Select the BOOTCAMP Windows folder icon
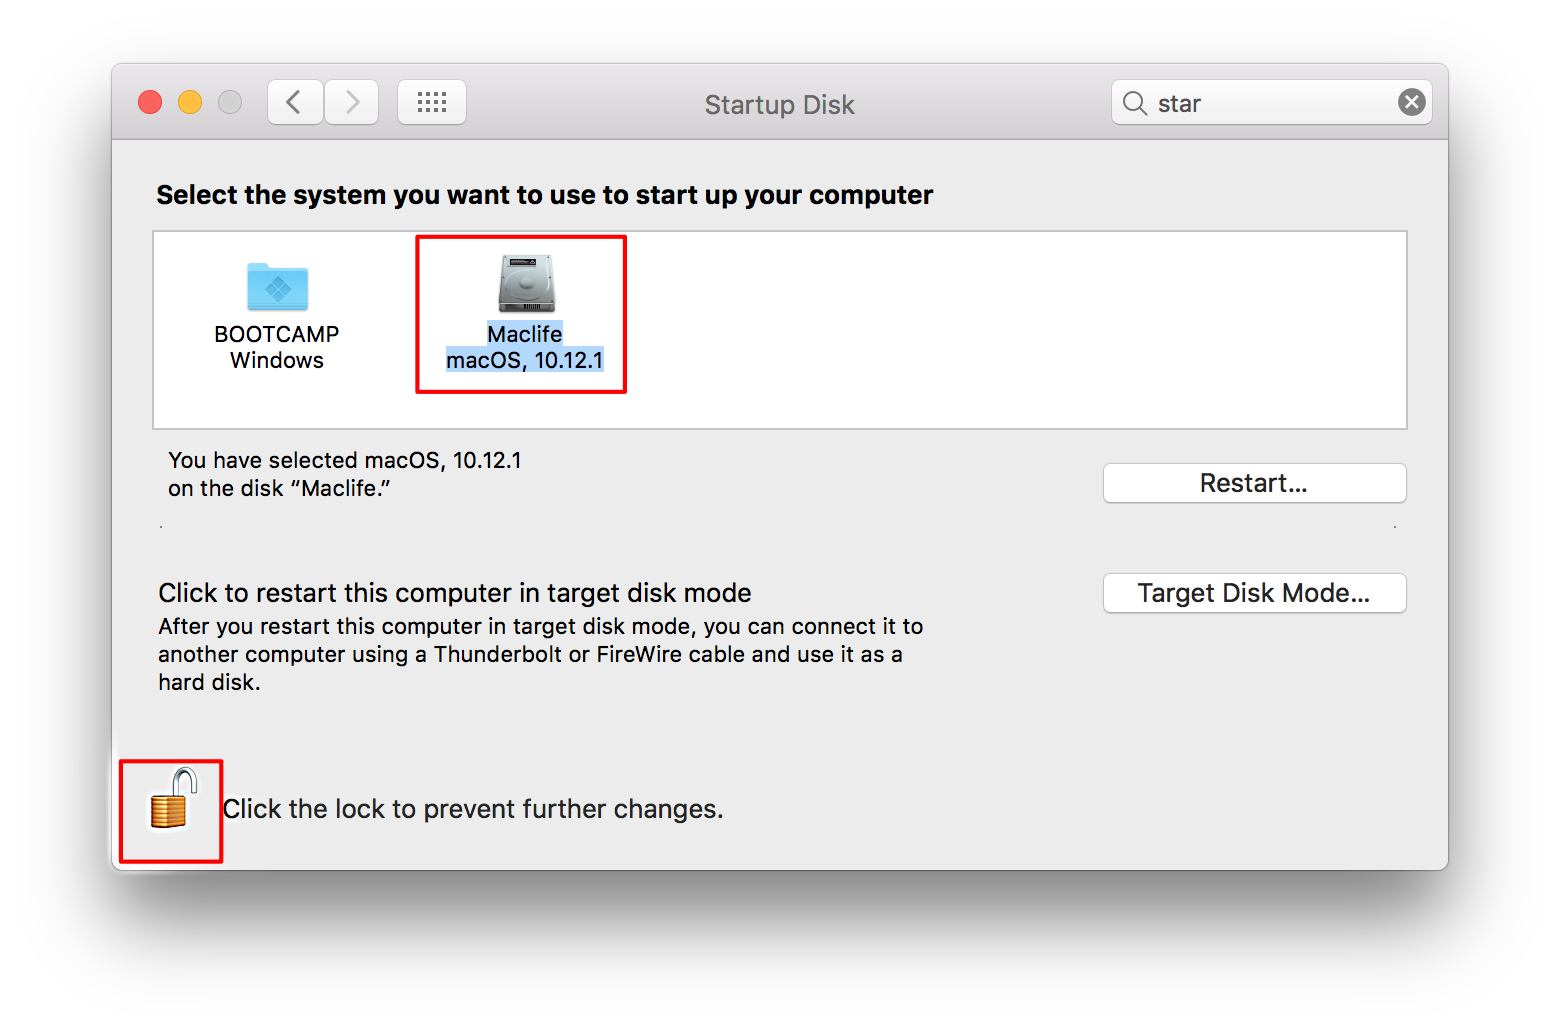The width and height of the screenshot is (1560, 1030). point(277,287)
